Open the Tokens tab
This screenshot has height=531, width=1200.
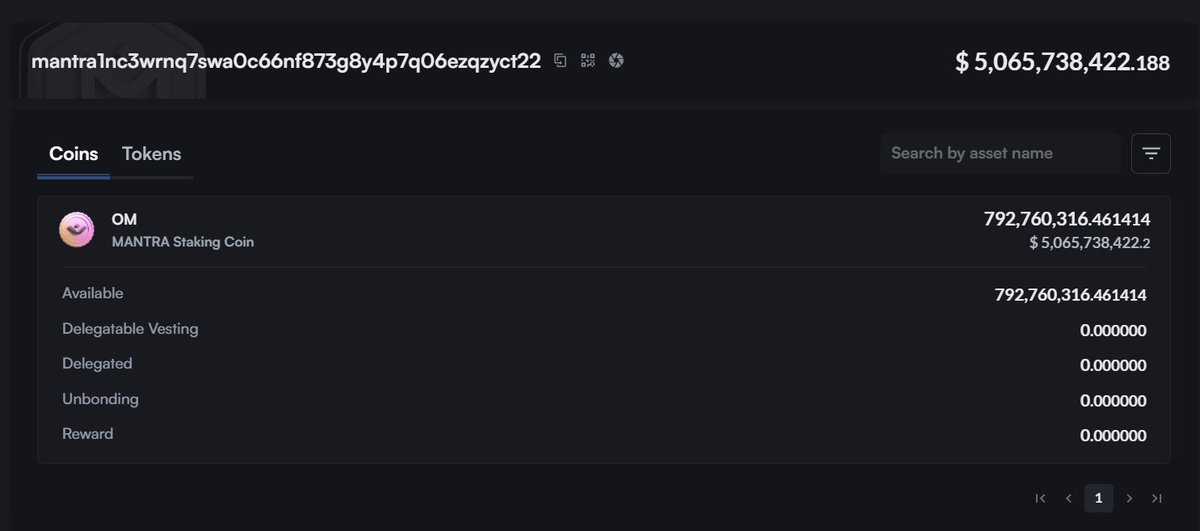[151, 154]
